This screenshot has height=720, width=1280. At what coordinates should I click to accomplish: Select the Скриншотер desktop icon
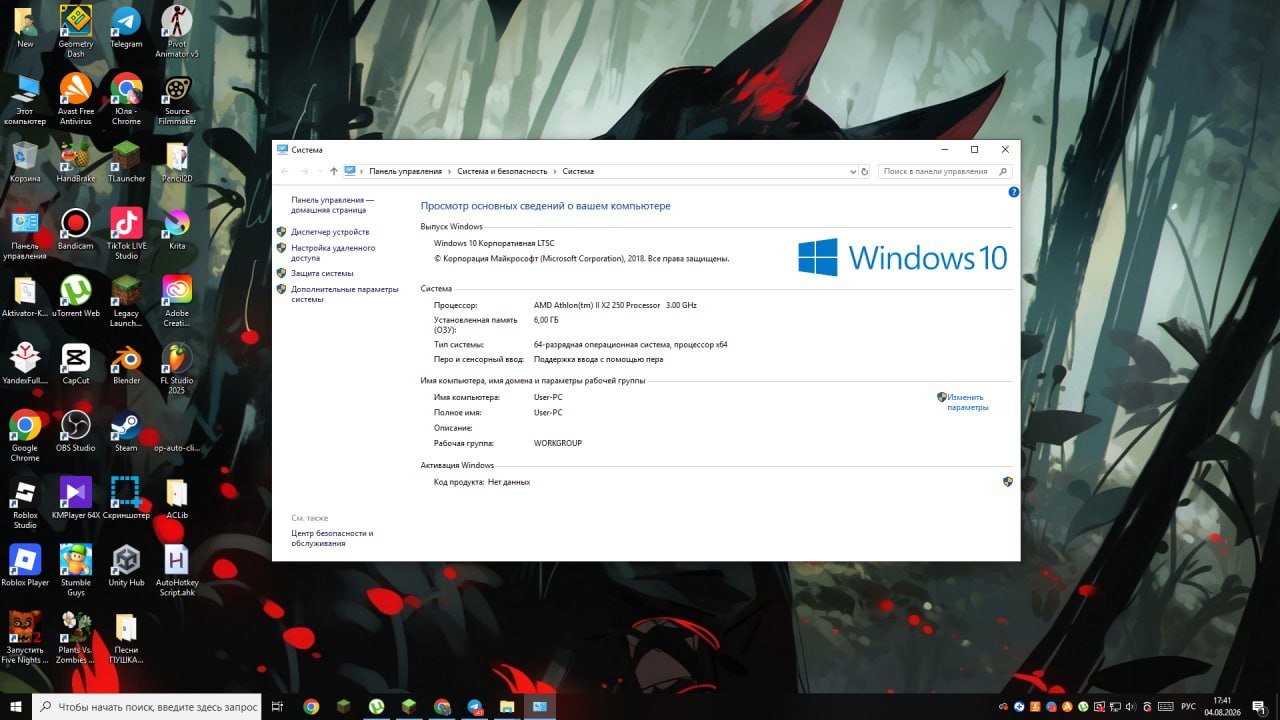(x=126, y=497)
